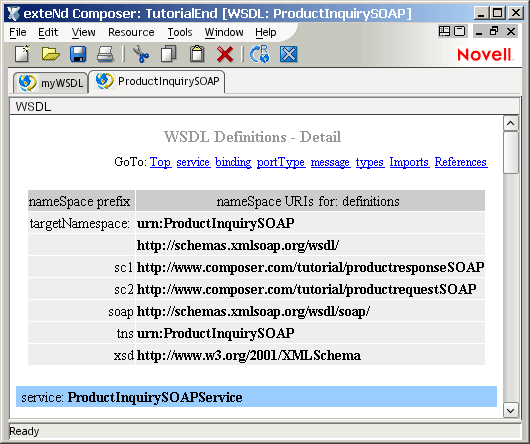Screen dimensions: 530x444
Task: Switch to the myWSDL tab
Action: 51,82
